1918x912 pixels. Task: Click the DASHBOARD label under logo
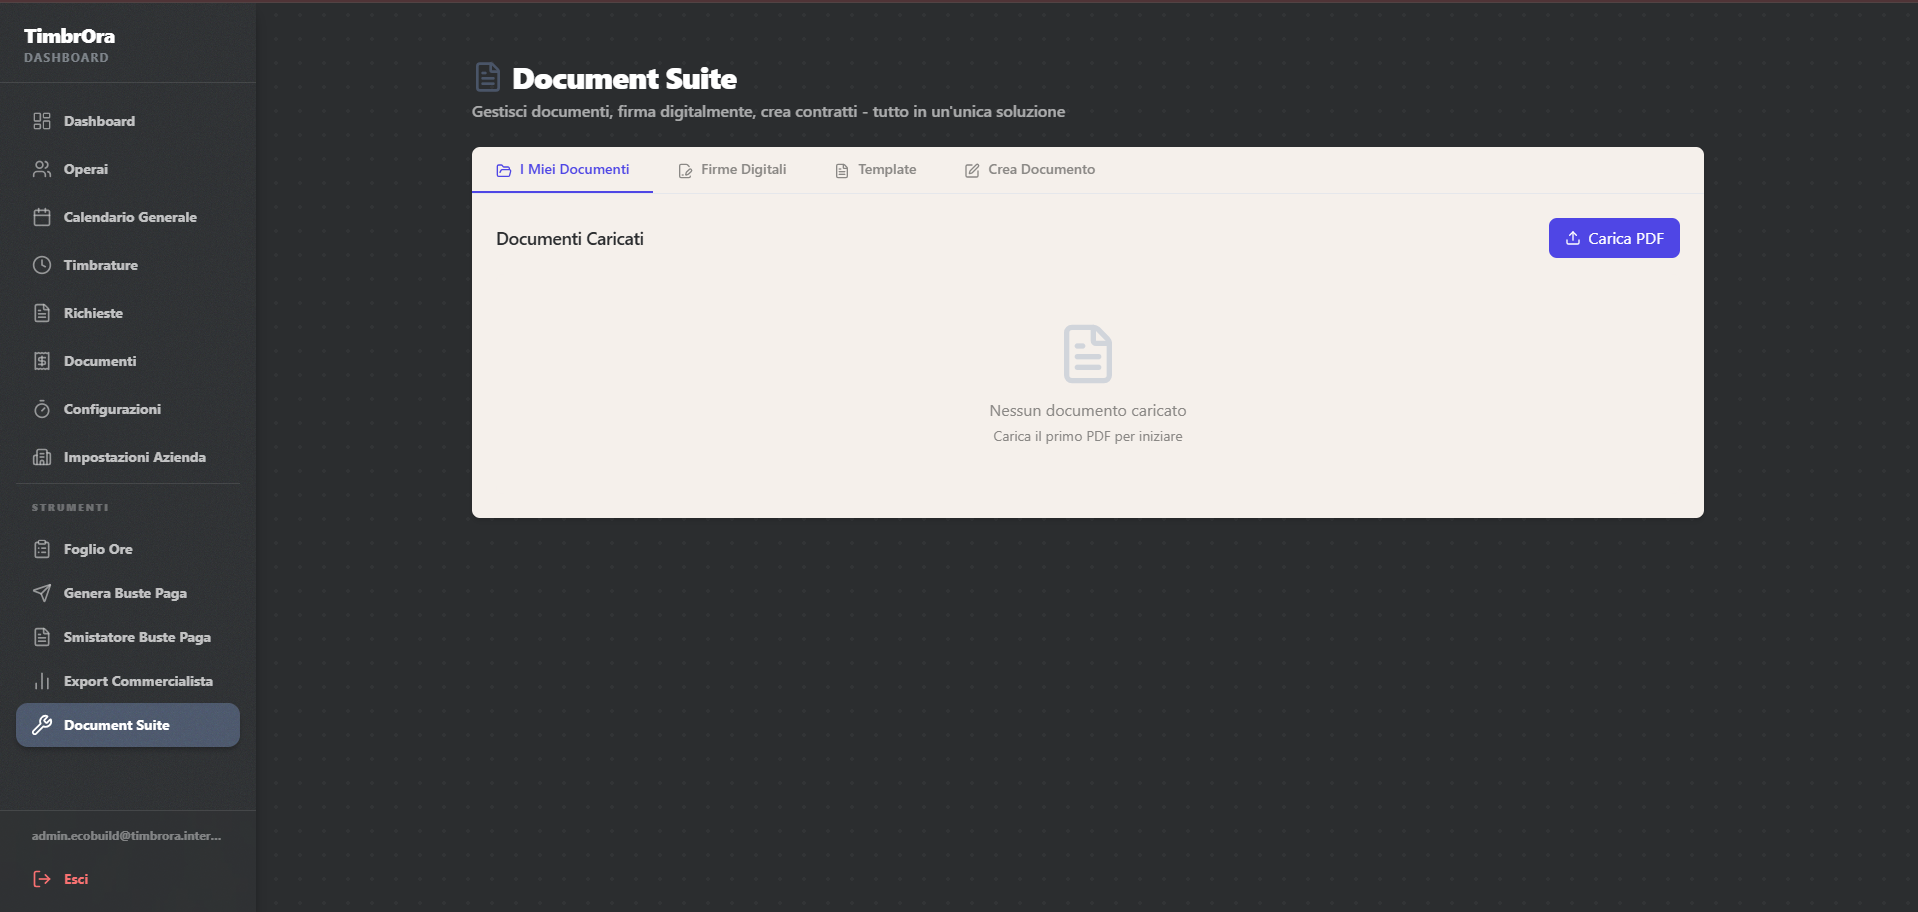[66, 58]
